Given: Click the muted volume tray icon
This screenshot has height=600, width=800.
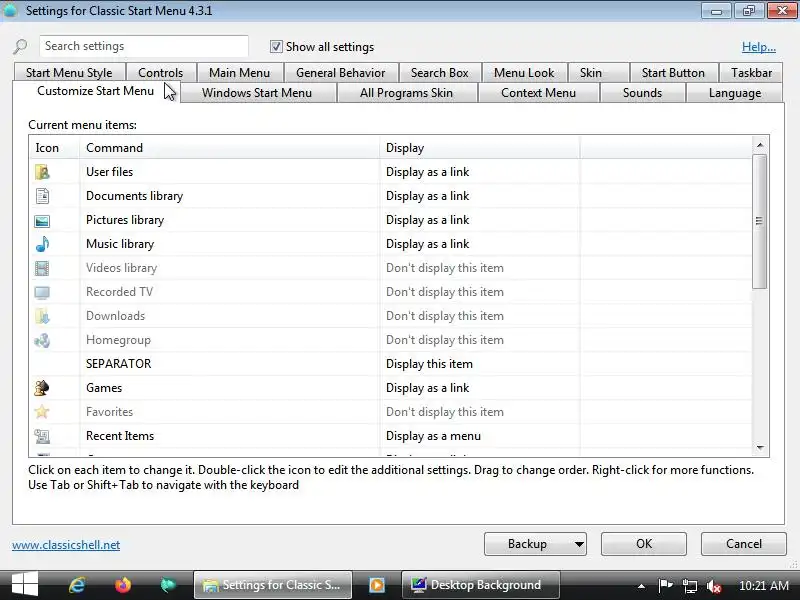Looking at the screenshot, I should point(714,586).
